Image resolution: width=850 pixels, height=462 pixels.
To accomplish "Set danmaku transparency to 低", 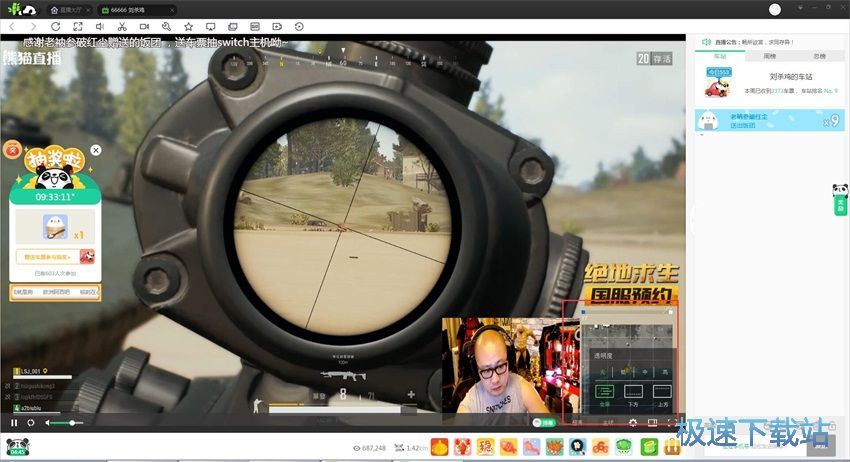I will coord(624,372).
